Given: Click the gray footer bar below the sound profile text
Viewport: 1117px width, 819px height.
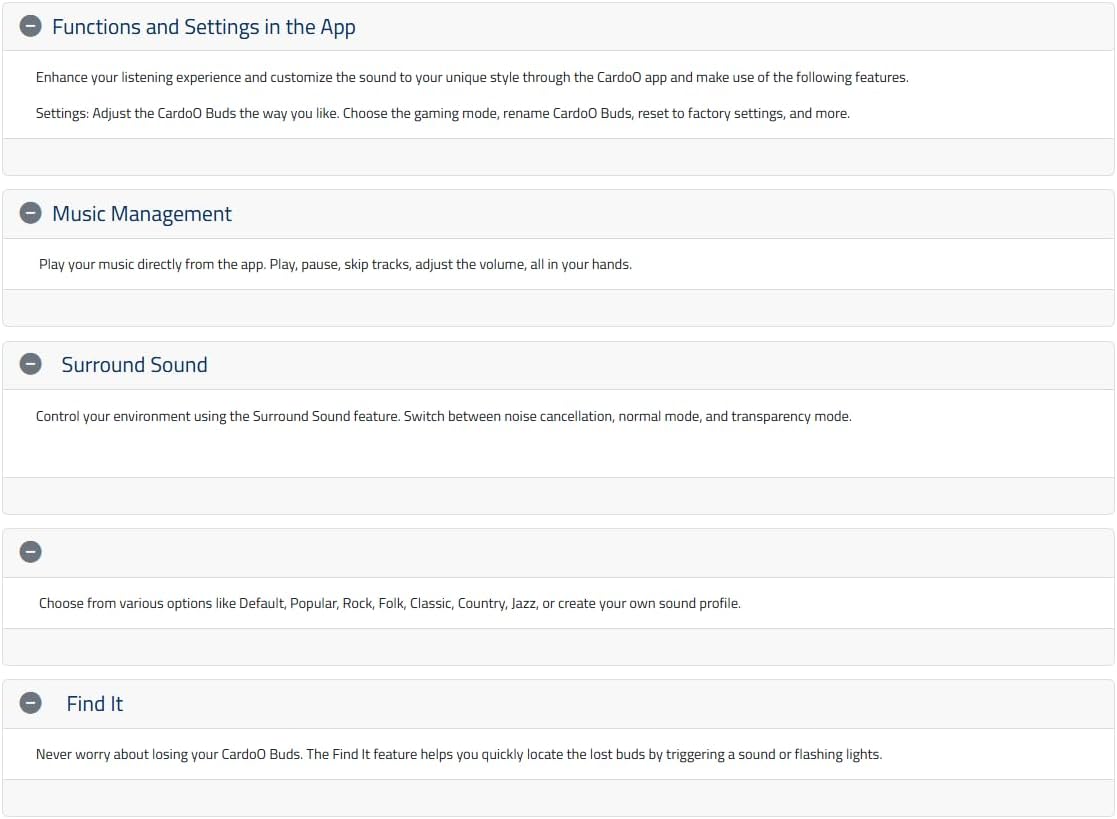Looking at the screenshot, I should [558, 646].
